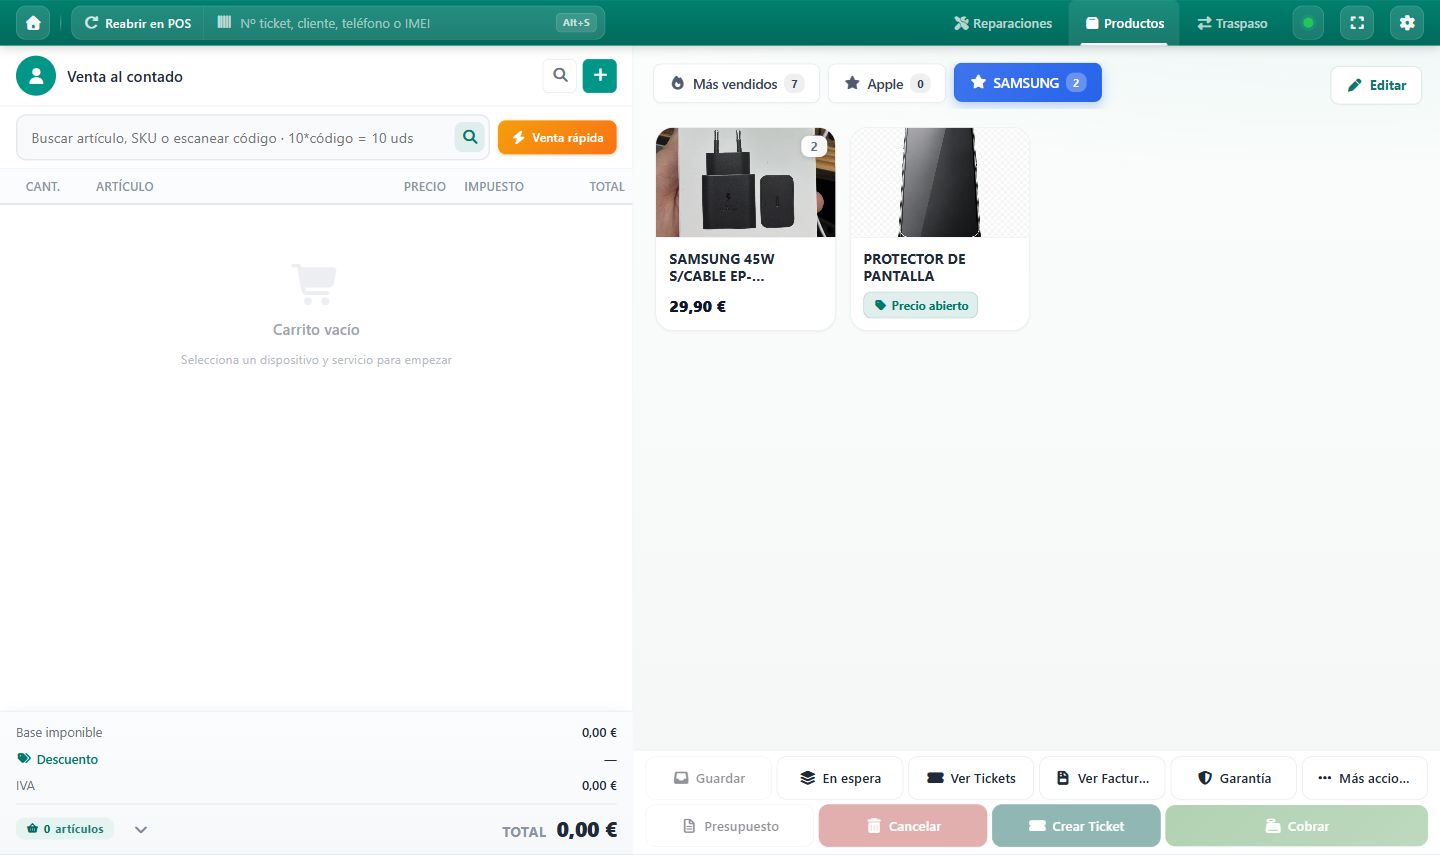Image resolution: width=1440 pixels, height=855 pixels.
Task: Select the Más vendidos category
Action: (736, 84)
